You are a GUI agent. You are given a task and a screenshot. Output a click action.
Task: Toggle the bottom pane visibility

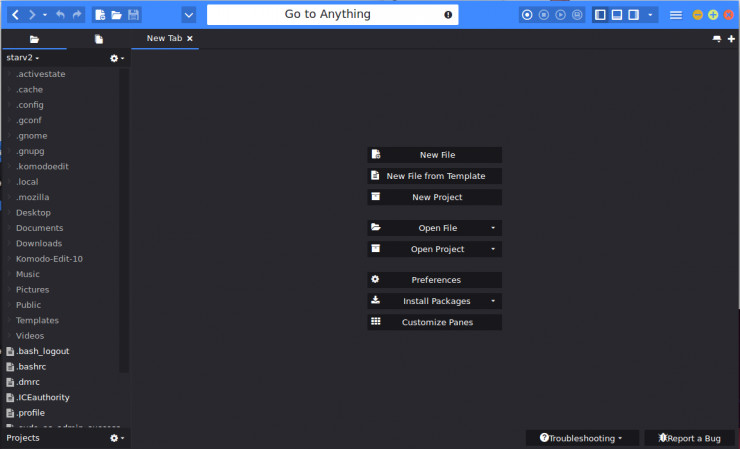pyautogui.click(x=617, y=15)
